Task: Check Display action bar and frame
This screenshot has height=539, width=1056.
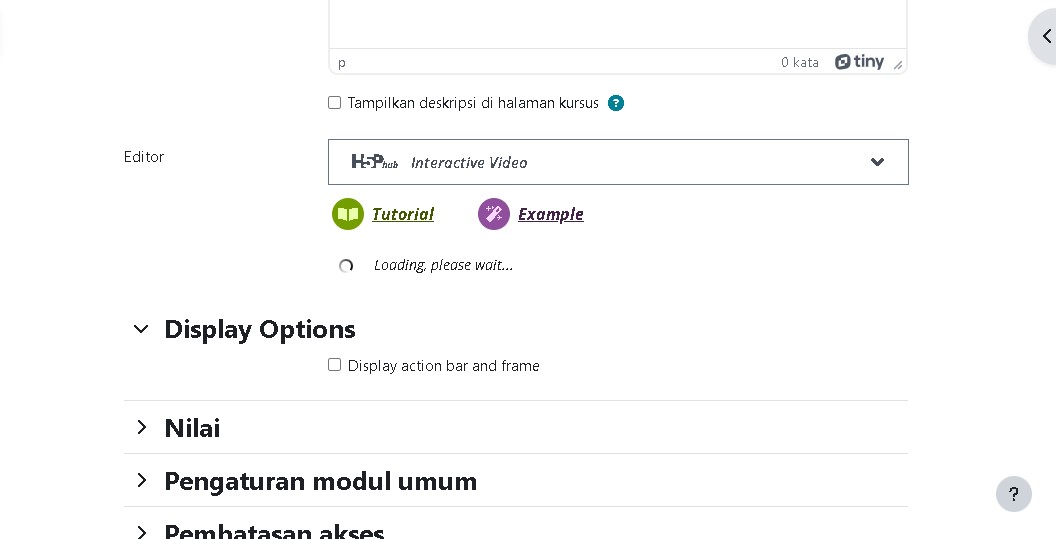Action: (x=334, y=364)
